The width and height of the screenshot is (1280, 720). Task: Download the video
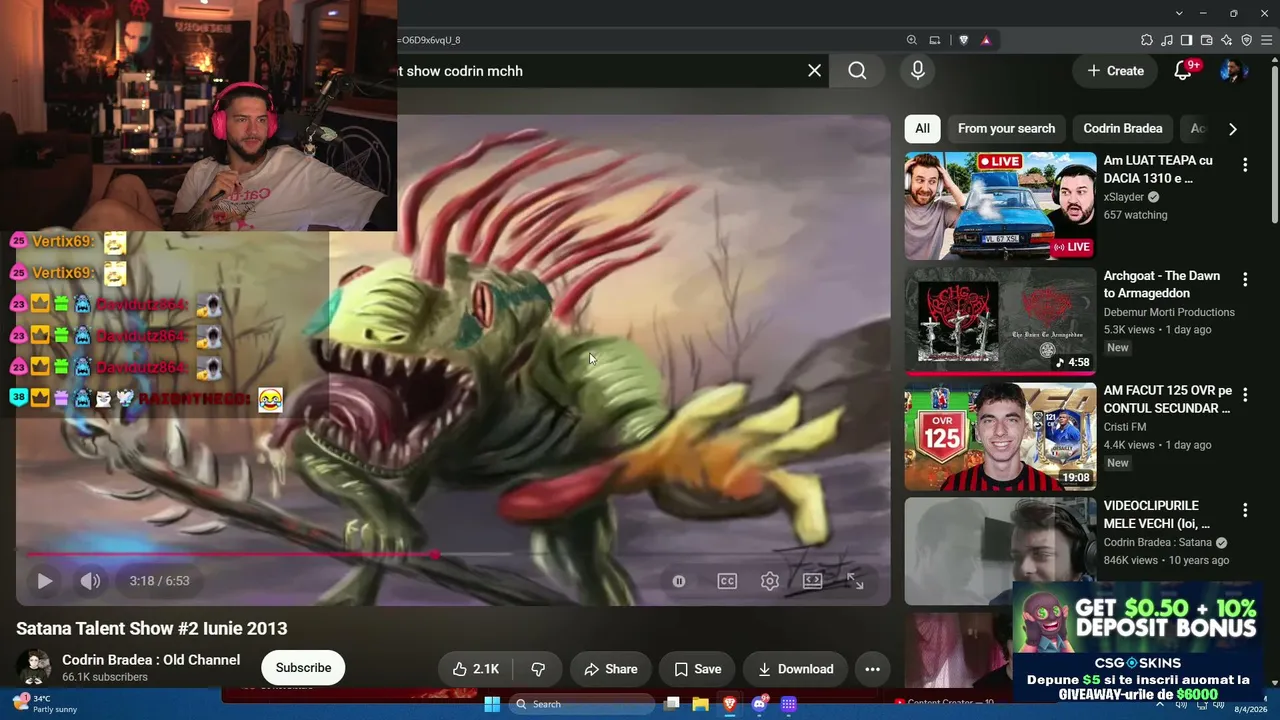pyautogui.click(x=796, y=669)
